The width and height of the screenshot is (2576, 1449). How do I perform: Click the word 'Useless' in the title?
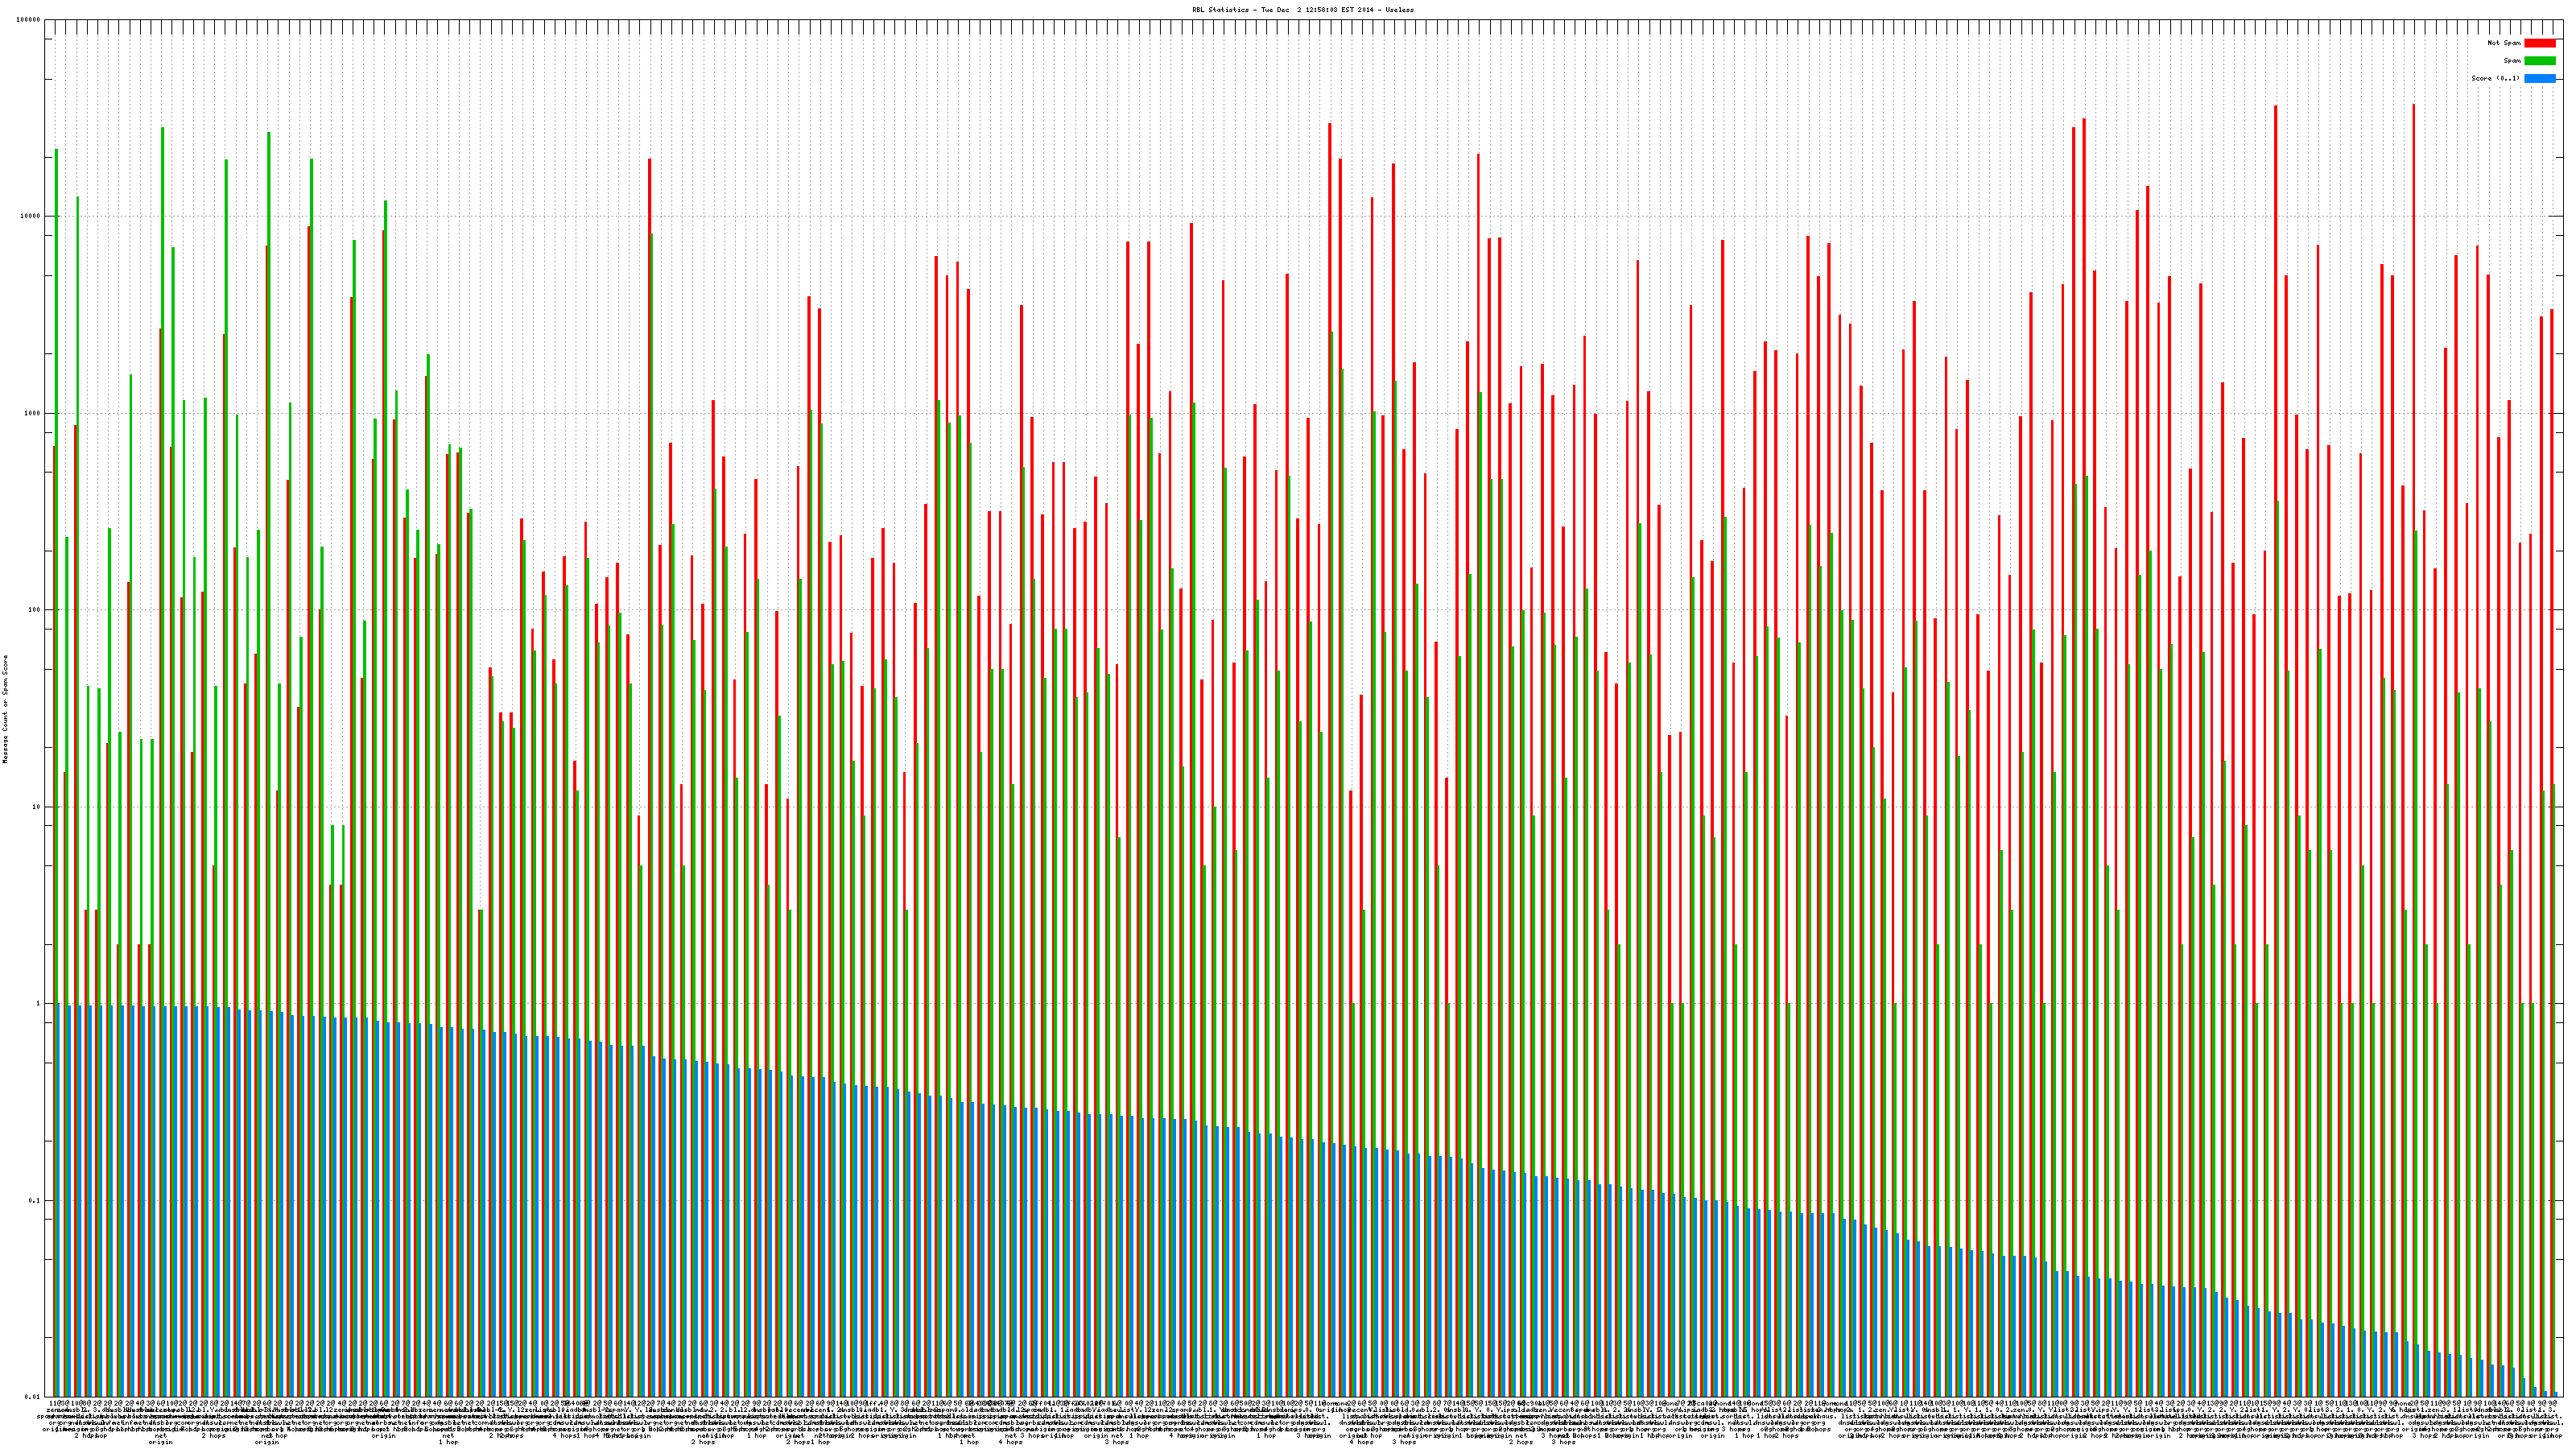pos(1400,10)
